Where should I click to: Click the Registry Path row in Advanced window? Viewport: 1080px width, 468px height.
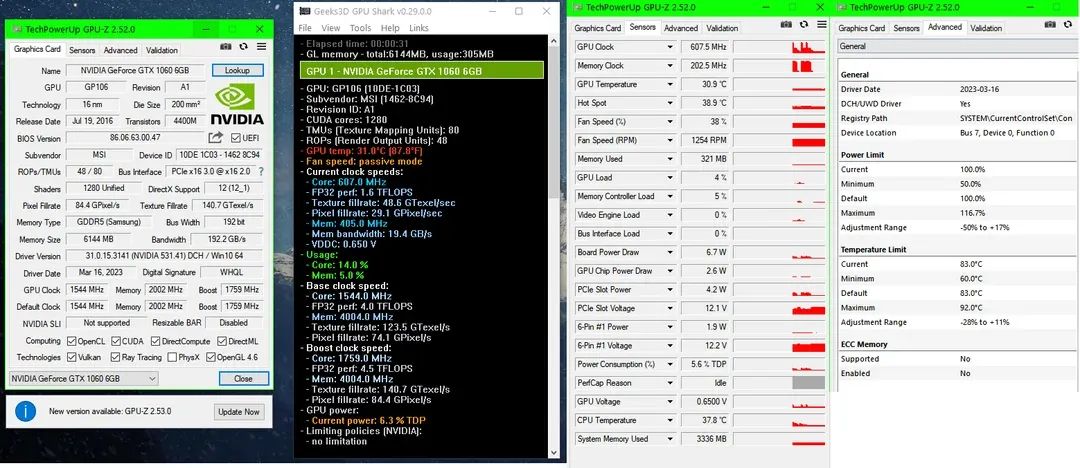957,118
